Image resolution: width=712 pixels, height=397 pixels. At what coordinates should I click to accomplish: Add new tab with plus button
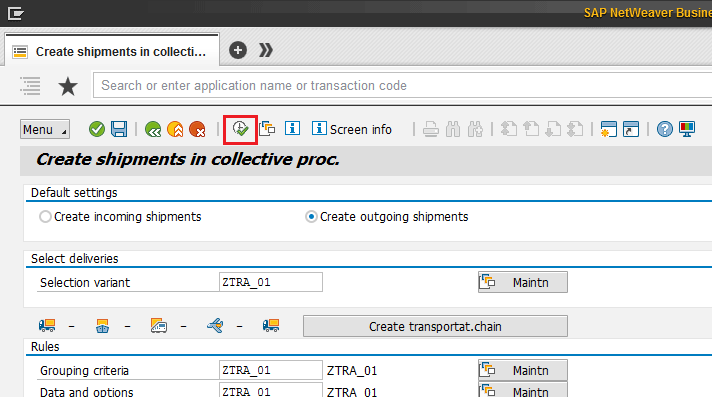(238, 50)
